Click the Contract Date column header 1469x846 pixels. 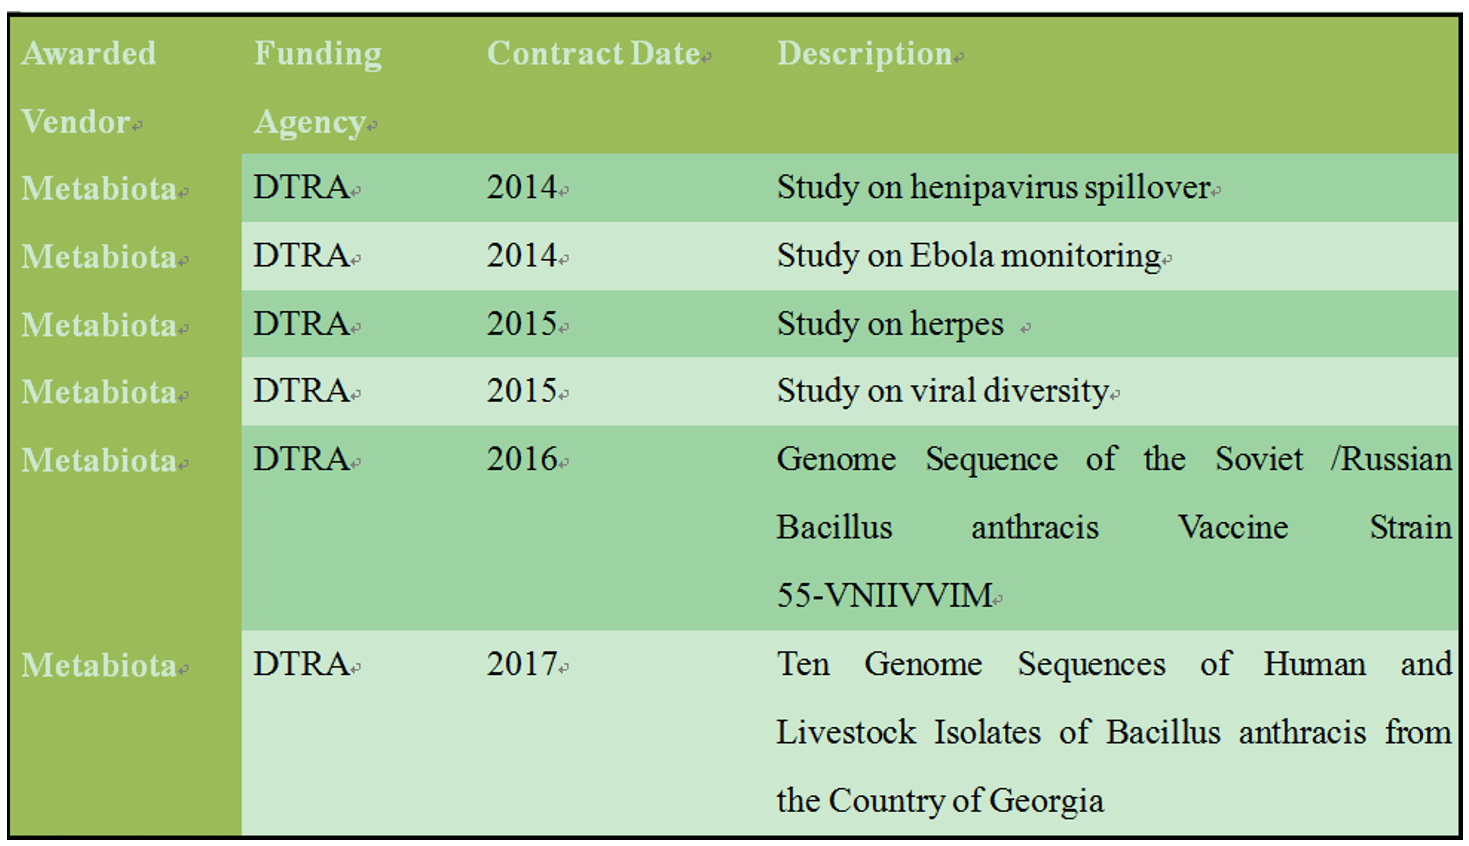tap(593, 54)
